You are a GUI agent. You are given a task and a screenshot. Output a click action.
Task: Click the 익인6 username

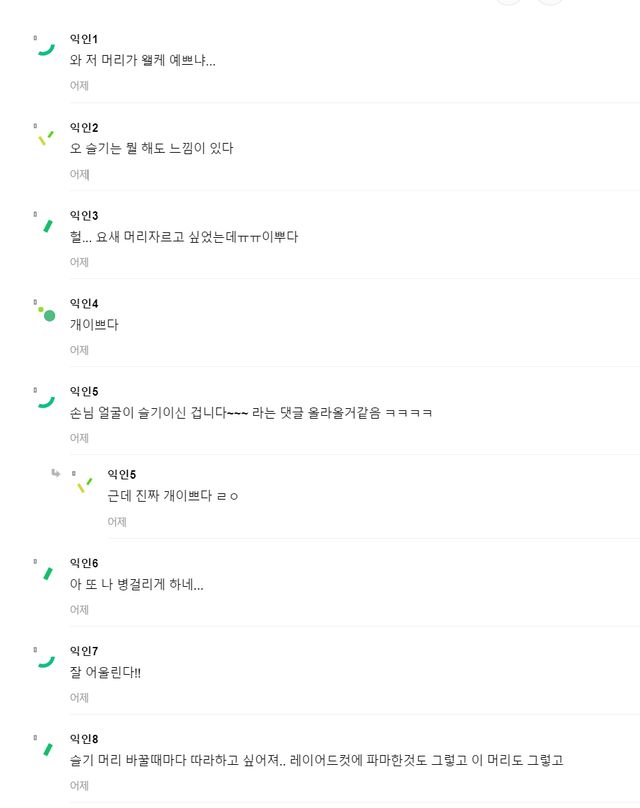(x=83, y=563)
